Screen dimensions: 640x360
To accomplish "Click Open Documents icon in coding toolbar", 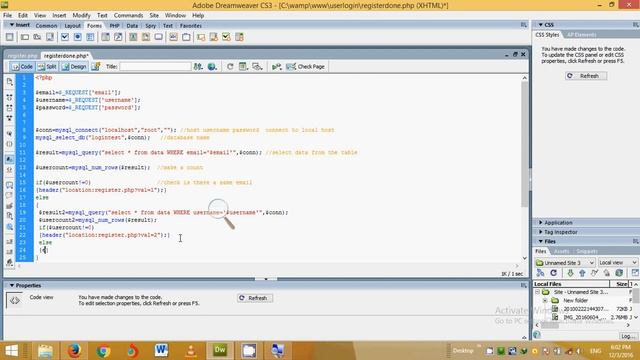I will coord(9,82).
